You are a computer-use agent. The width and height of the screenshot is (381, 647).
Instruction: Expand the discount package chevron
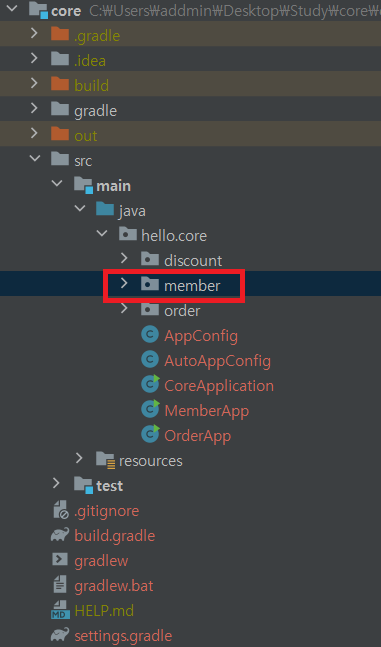coord(123,258)
